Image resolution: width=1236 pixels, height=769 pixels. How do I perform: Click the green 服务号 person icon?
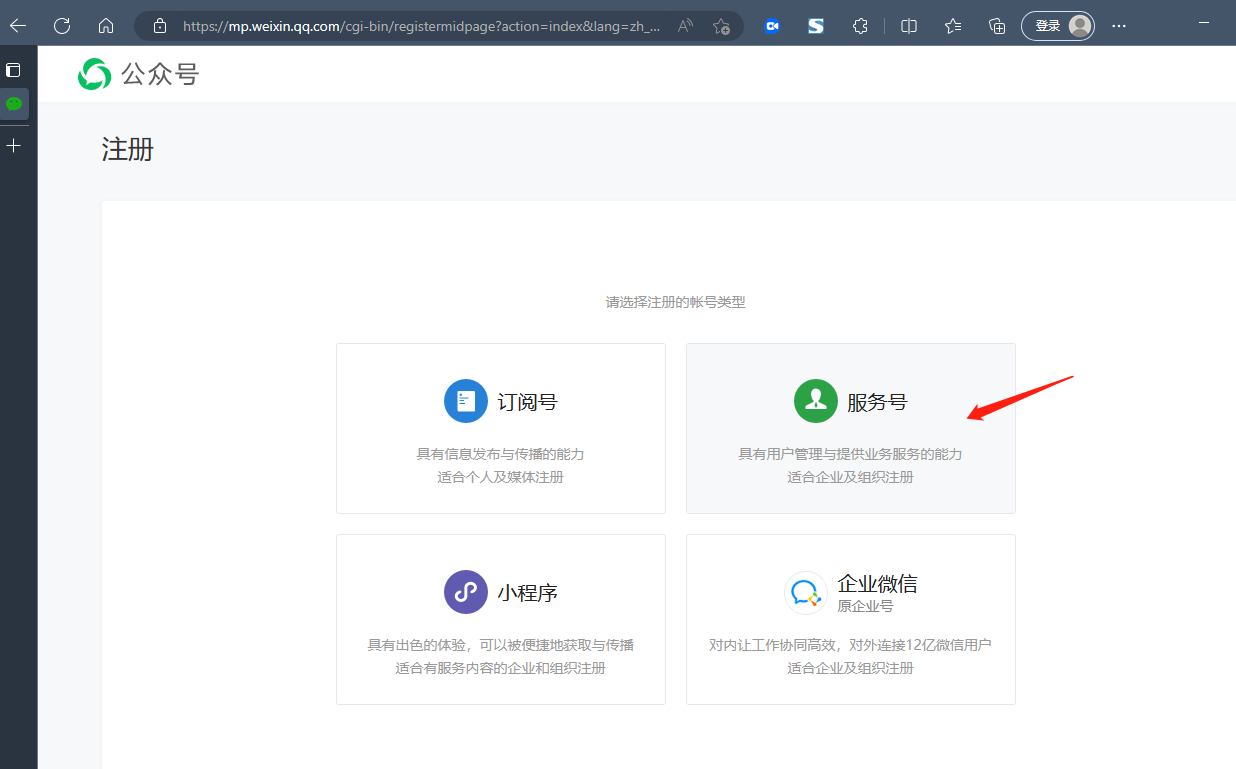pos(815,401)
